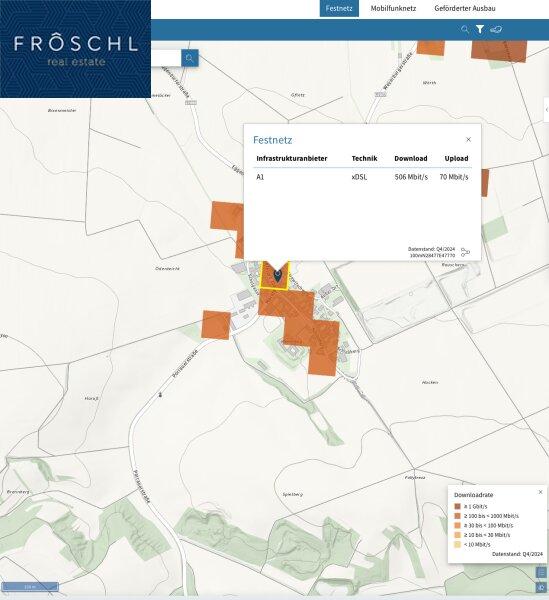Click the blue search button beside the input
This screenshot has height=600, width=549.
tap(189, 58)
